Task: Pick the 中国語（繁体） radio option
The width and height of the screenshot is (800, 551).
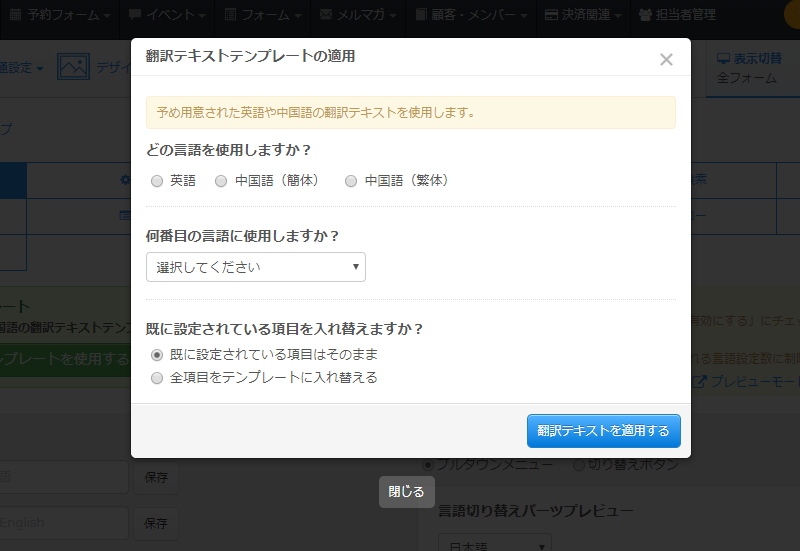Action: click(x=351, y=181)
